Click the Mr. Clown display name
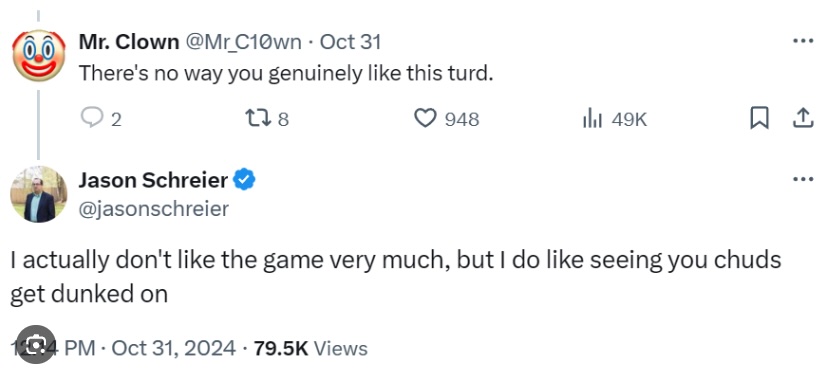Screen dimensions: 832x371 [x=129, y=42]
